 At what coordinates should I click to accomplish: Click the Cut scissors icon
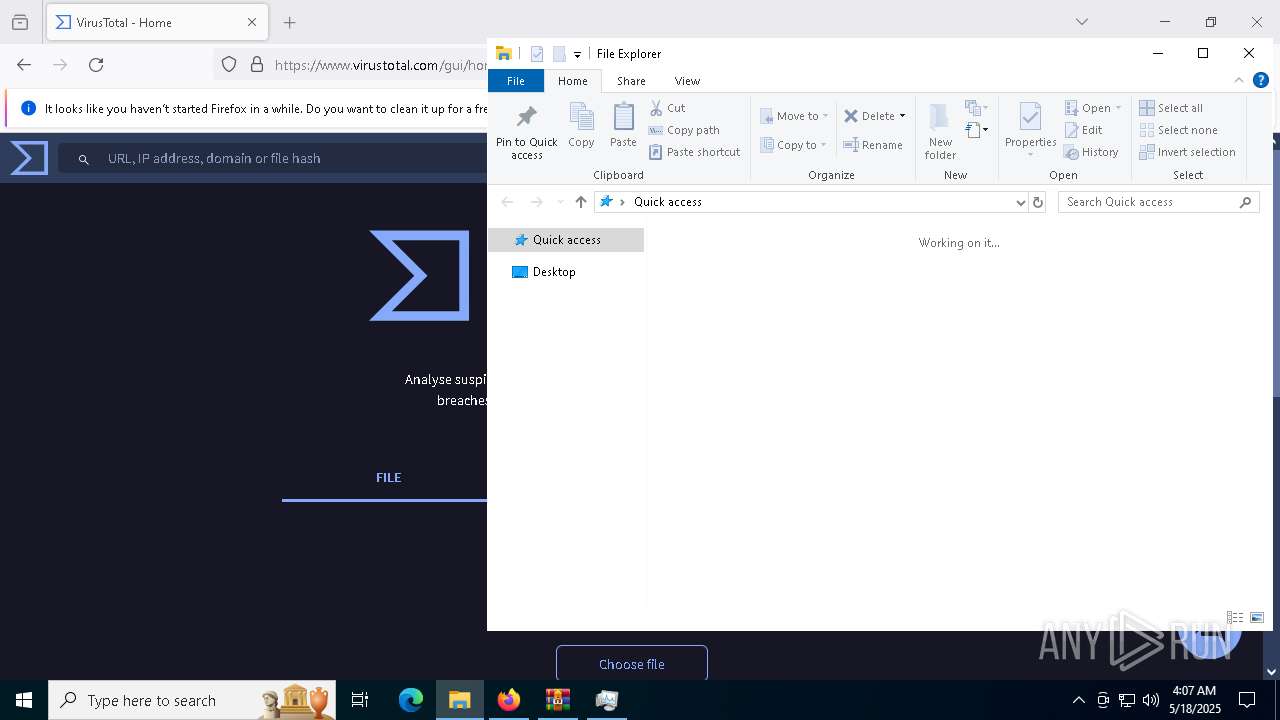(x=656, y=108)
